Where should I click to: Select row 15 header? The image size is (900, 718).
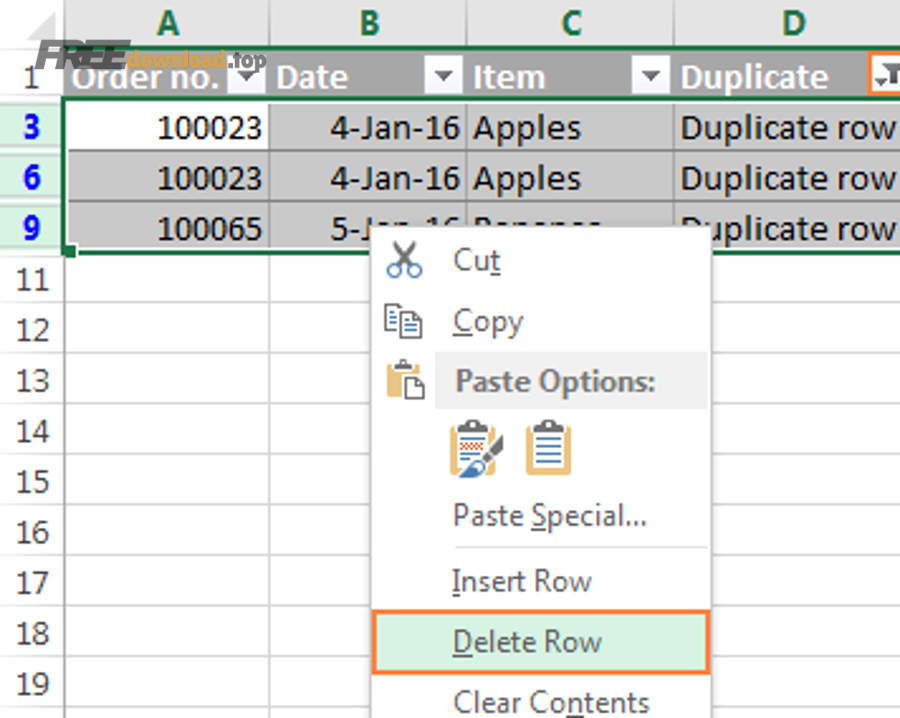tap(32, 482)
